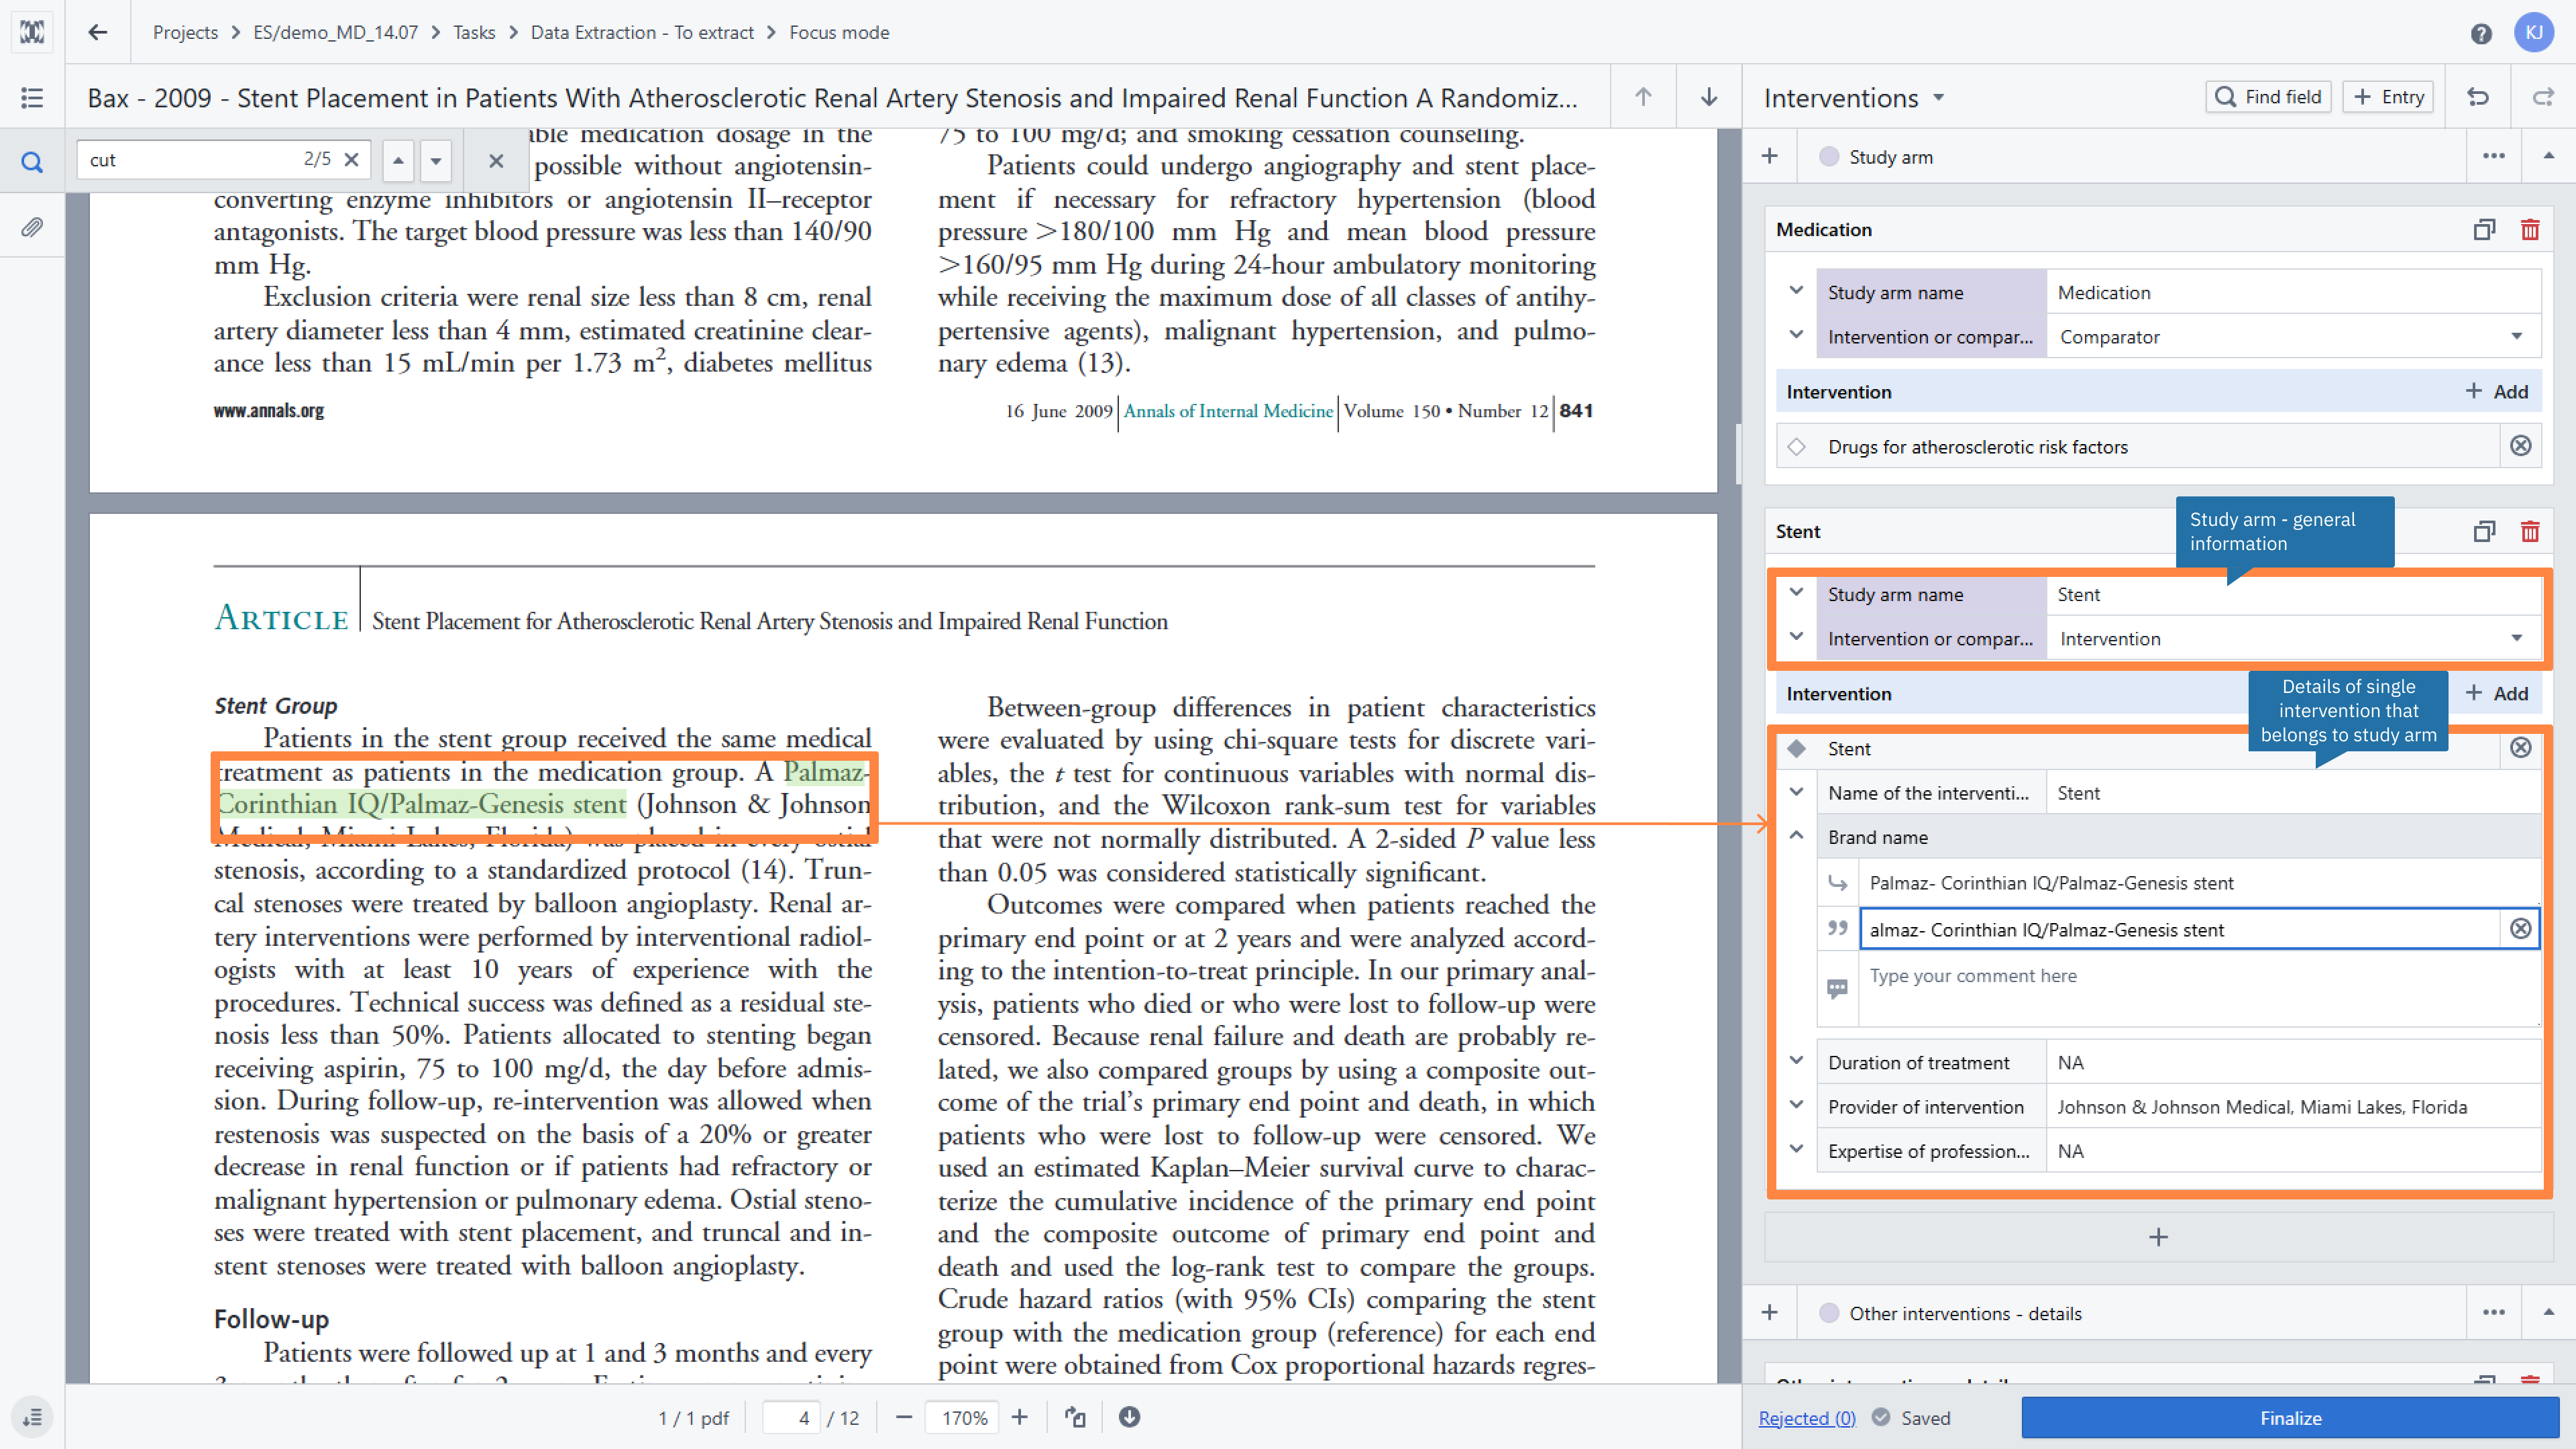Remove Drugs for atherosclerotic risk factors intervention

[2521, 446]
